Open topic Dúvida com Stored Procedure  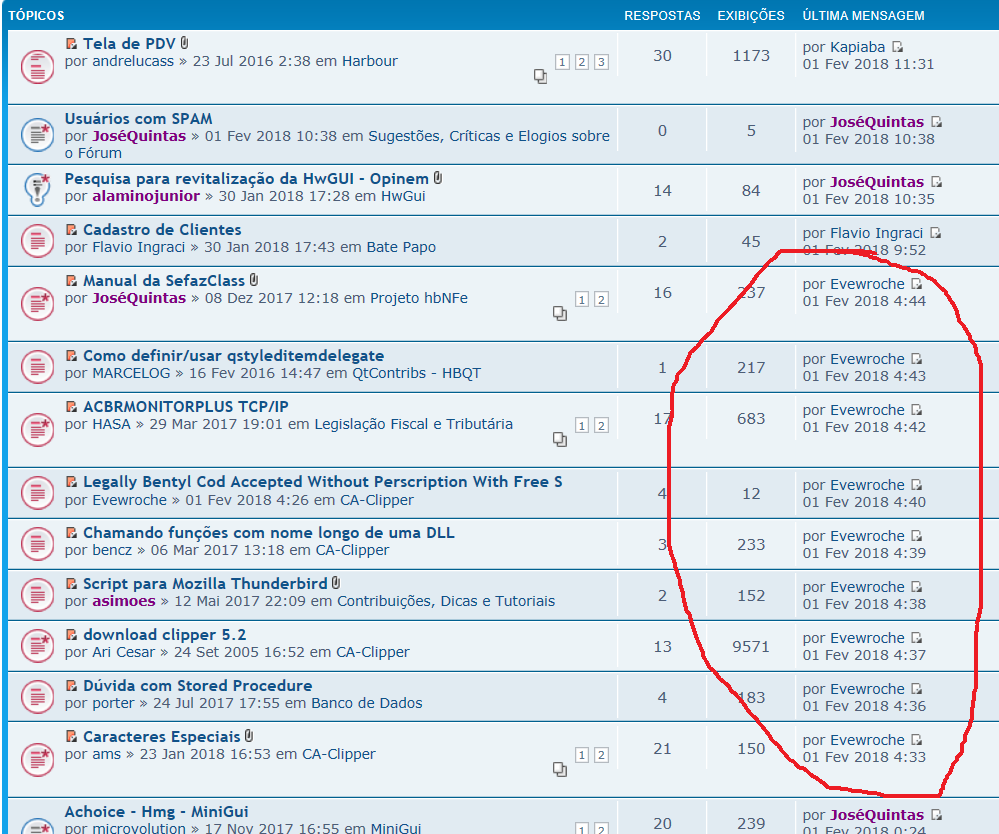[x=197, y=686]
